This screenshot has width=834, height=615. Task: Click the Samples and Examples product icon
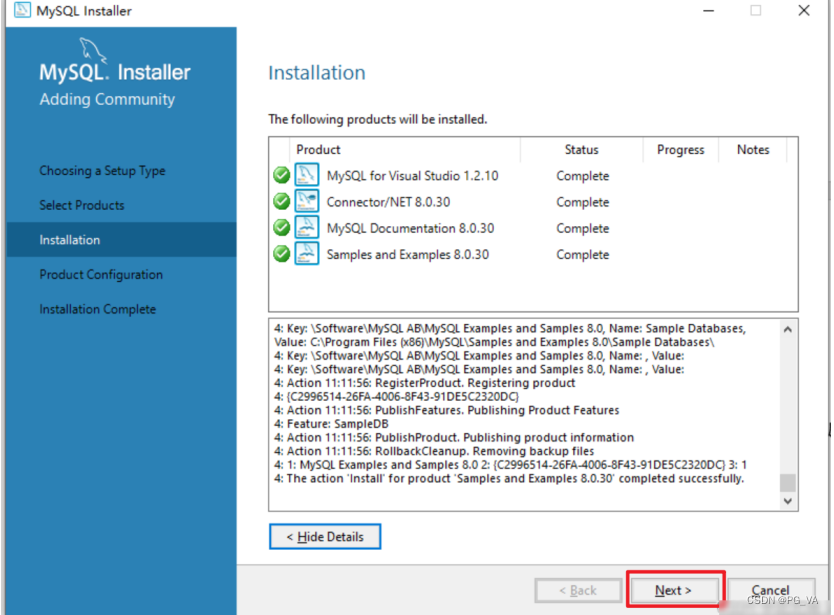point(307,253)
